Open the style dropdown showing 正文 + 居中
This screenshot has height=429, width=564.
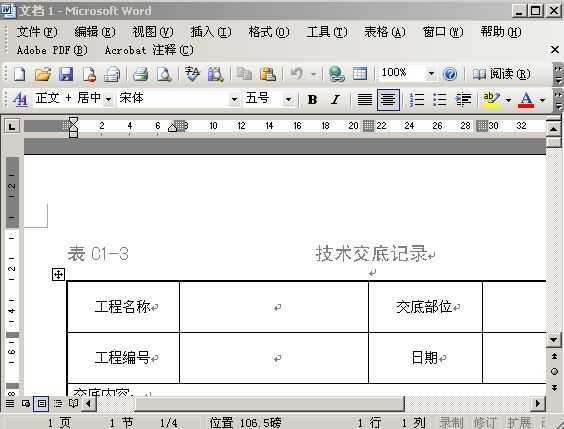109,99
